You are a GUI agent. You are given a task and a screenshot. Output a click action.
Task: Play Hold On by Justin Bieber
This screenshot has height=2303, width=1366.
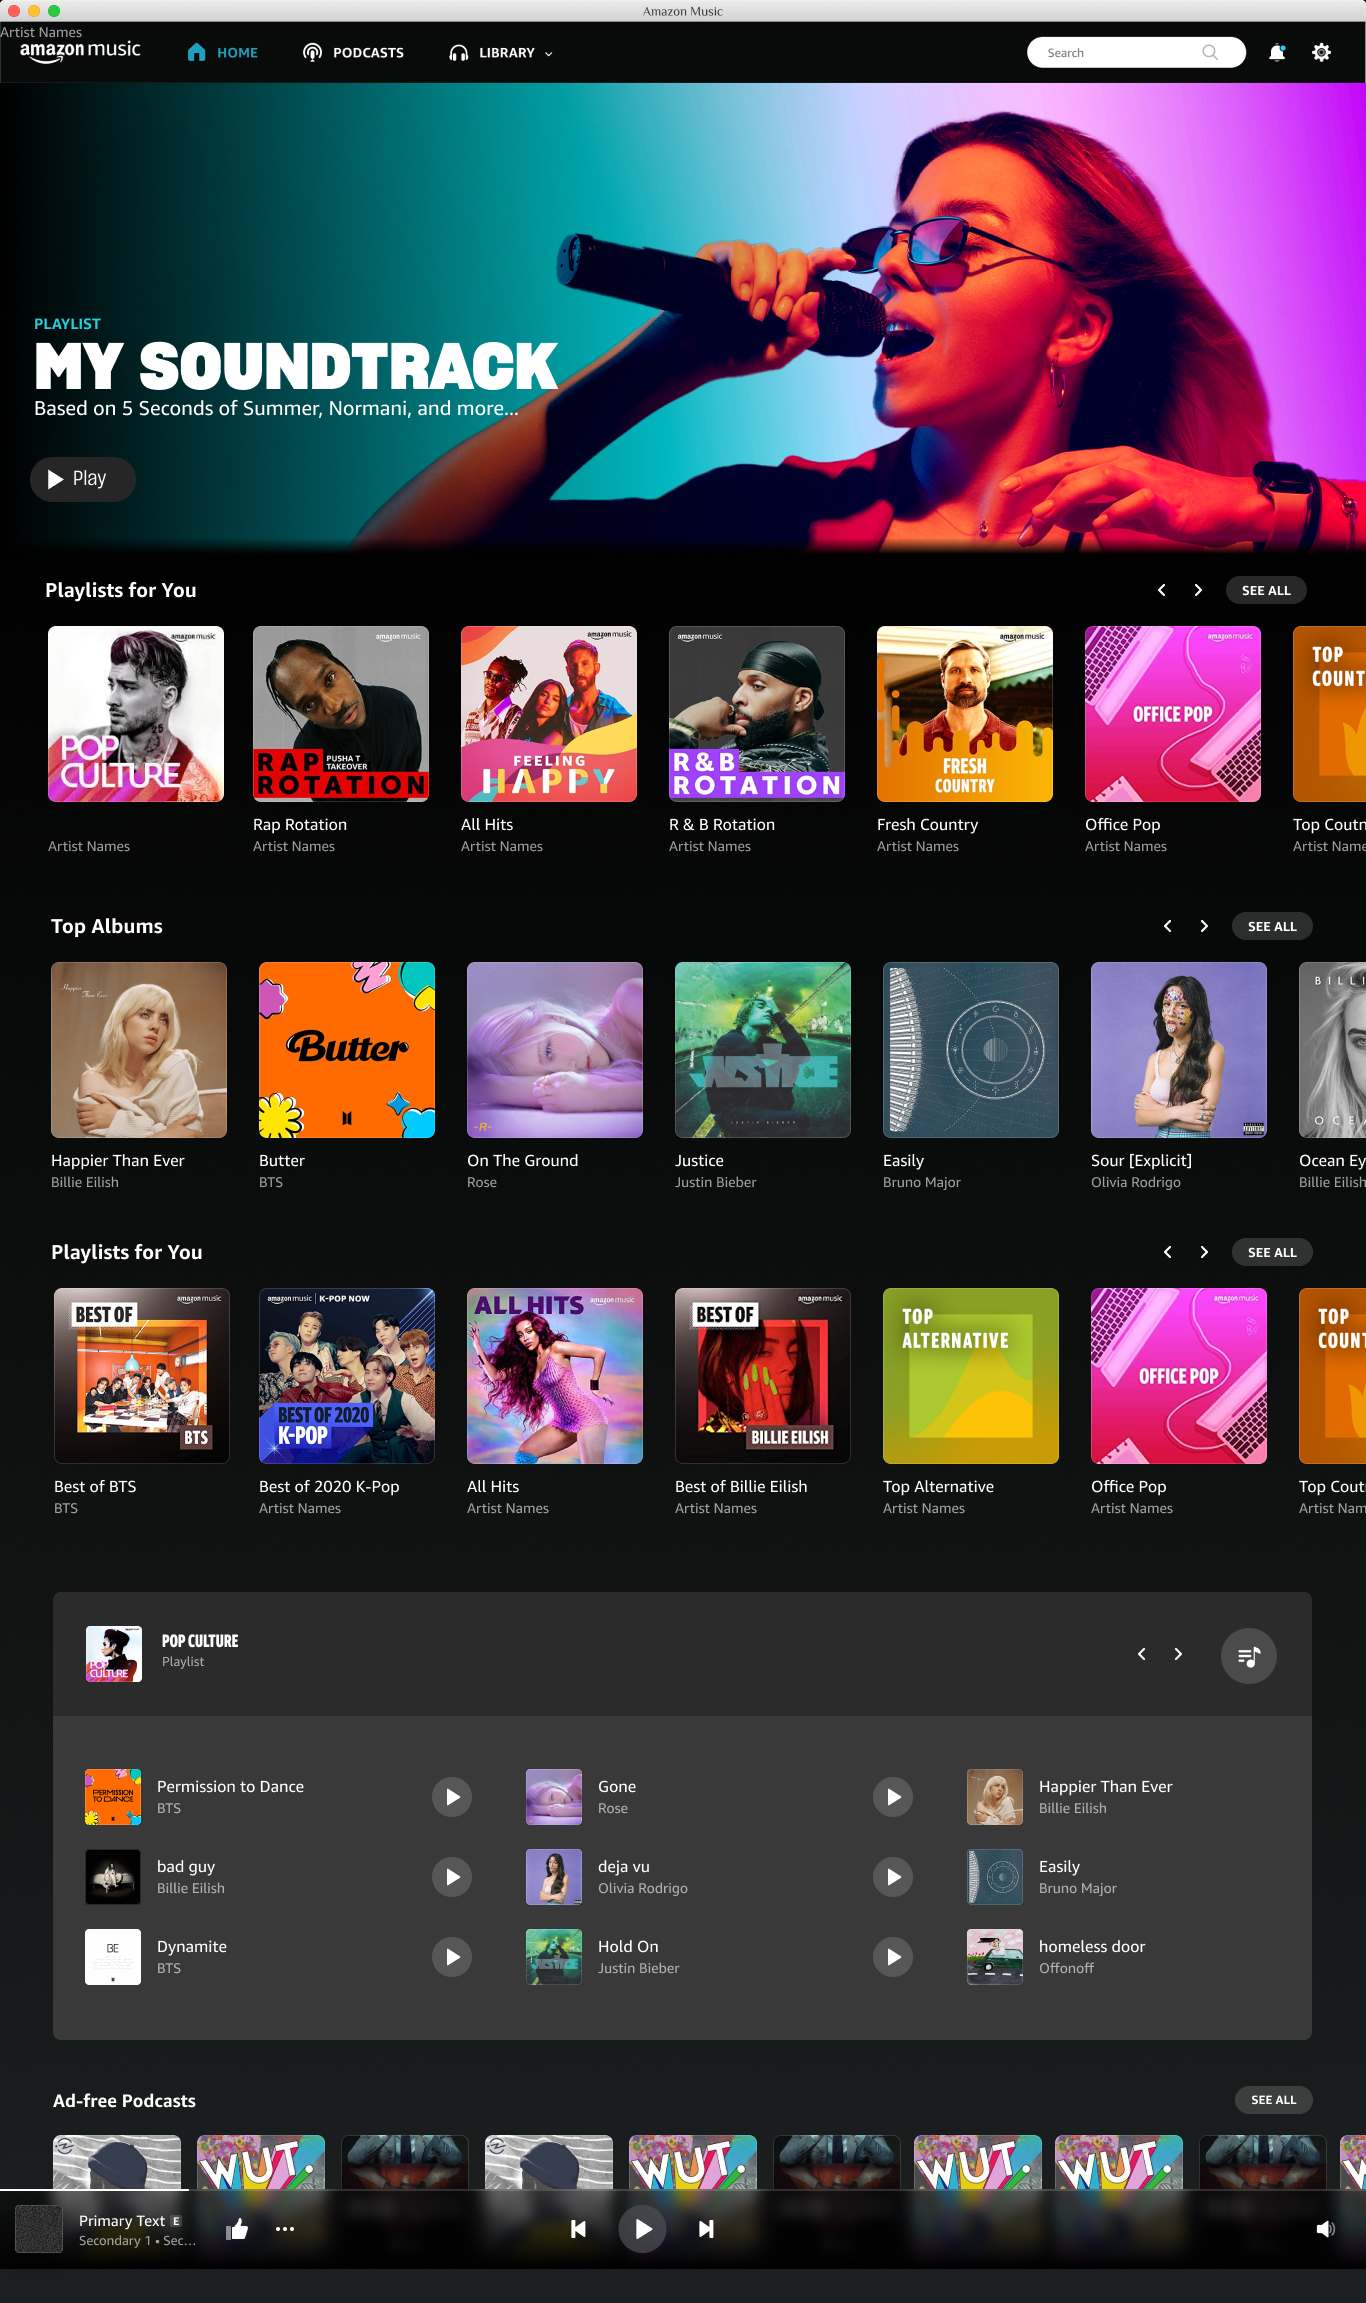tap(893, 1957)
